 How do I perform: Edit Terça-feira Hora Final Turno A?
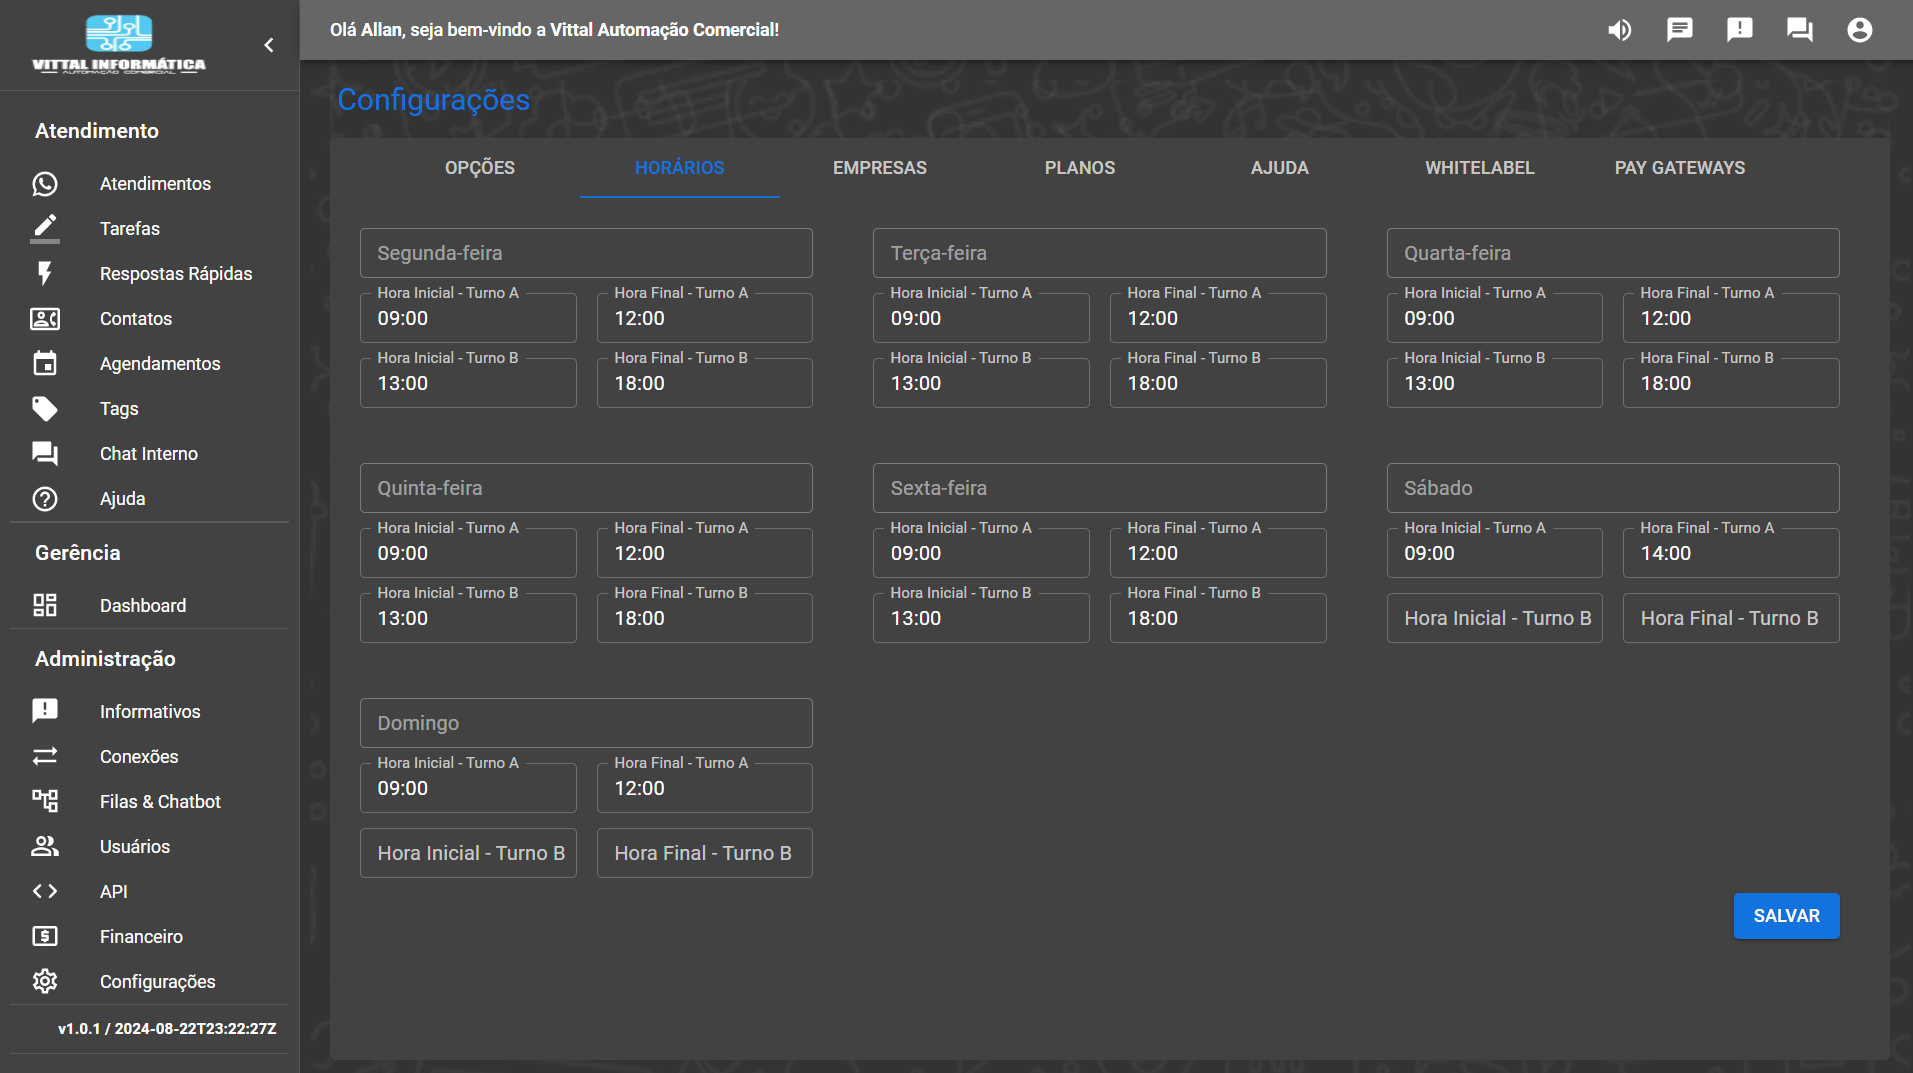[1218, 318]
